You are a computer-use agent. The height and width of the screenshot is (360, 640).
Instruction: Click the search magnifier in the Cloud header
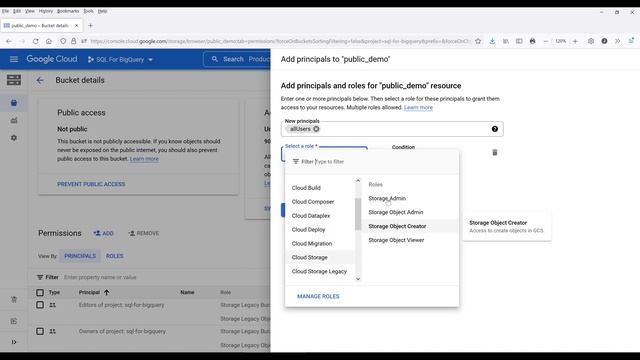215,59
